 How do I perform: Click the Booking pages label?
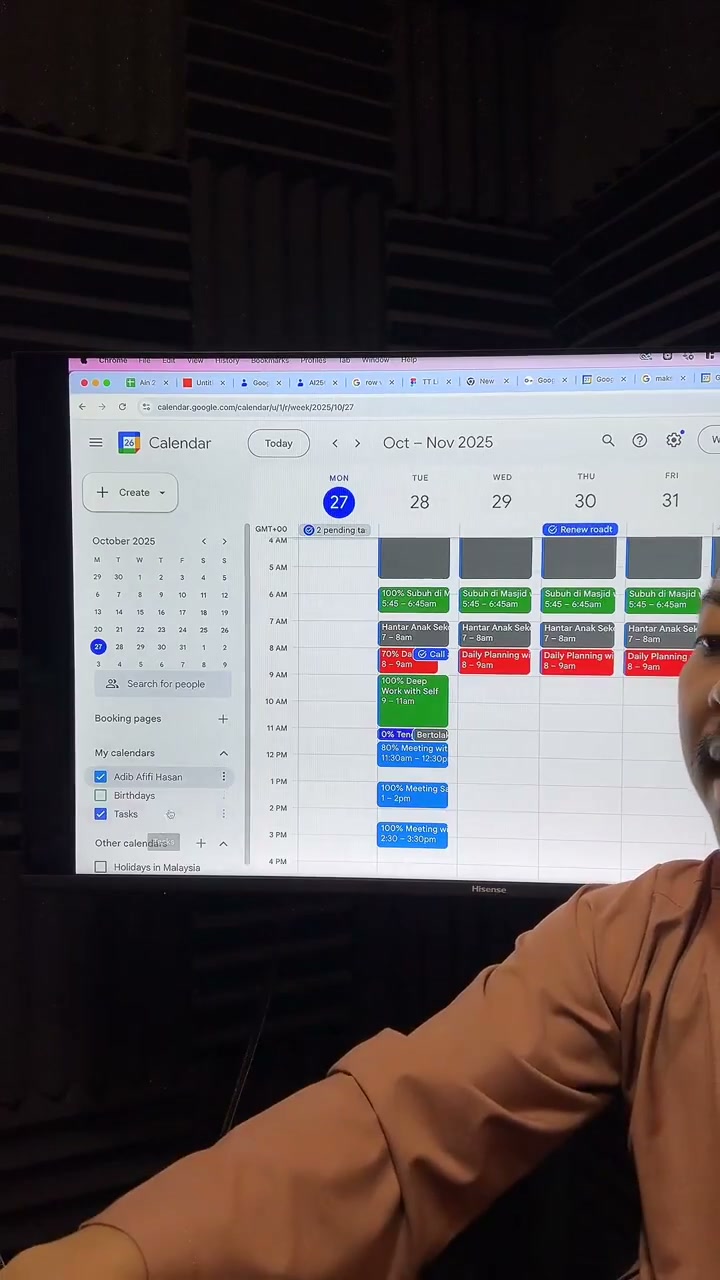128,719
